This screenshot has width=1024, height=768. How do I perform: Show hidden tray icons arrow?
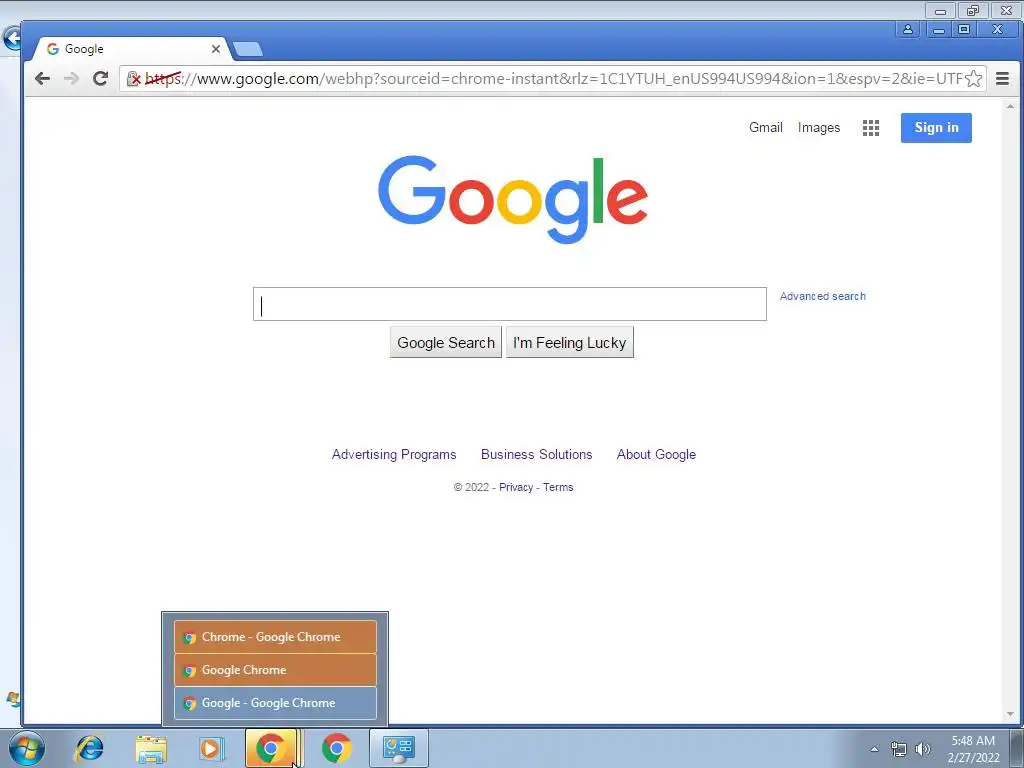click(x=874, y=749)
